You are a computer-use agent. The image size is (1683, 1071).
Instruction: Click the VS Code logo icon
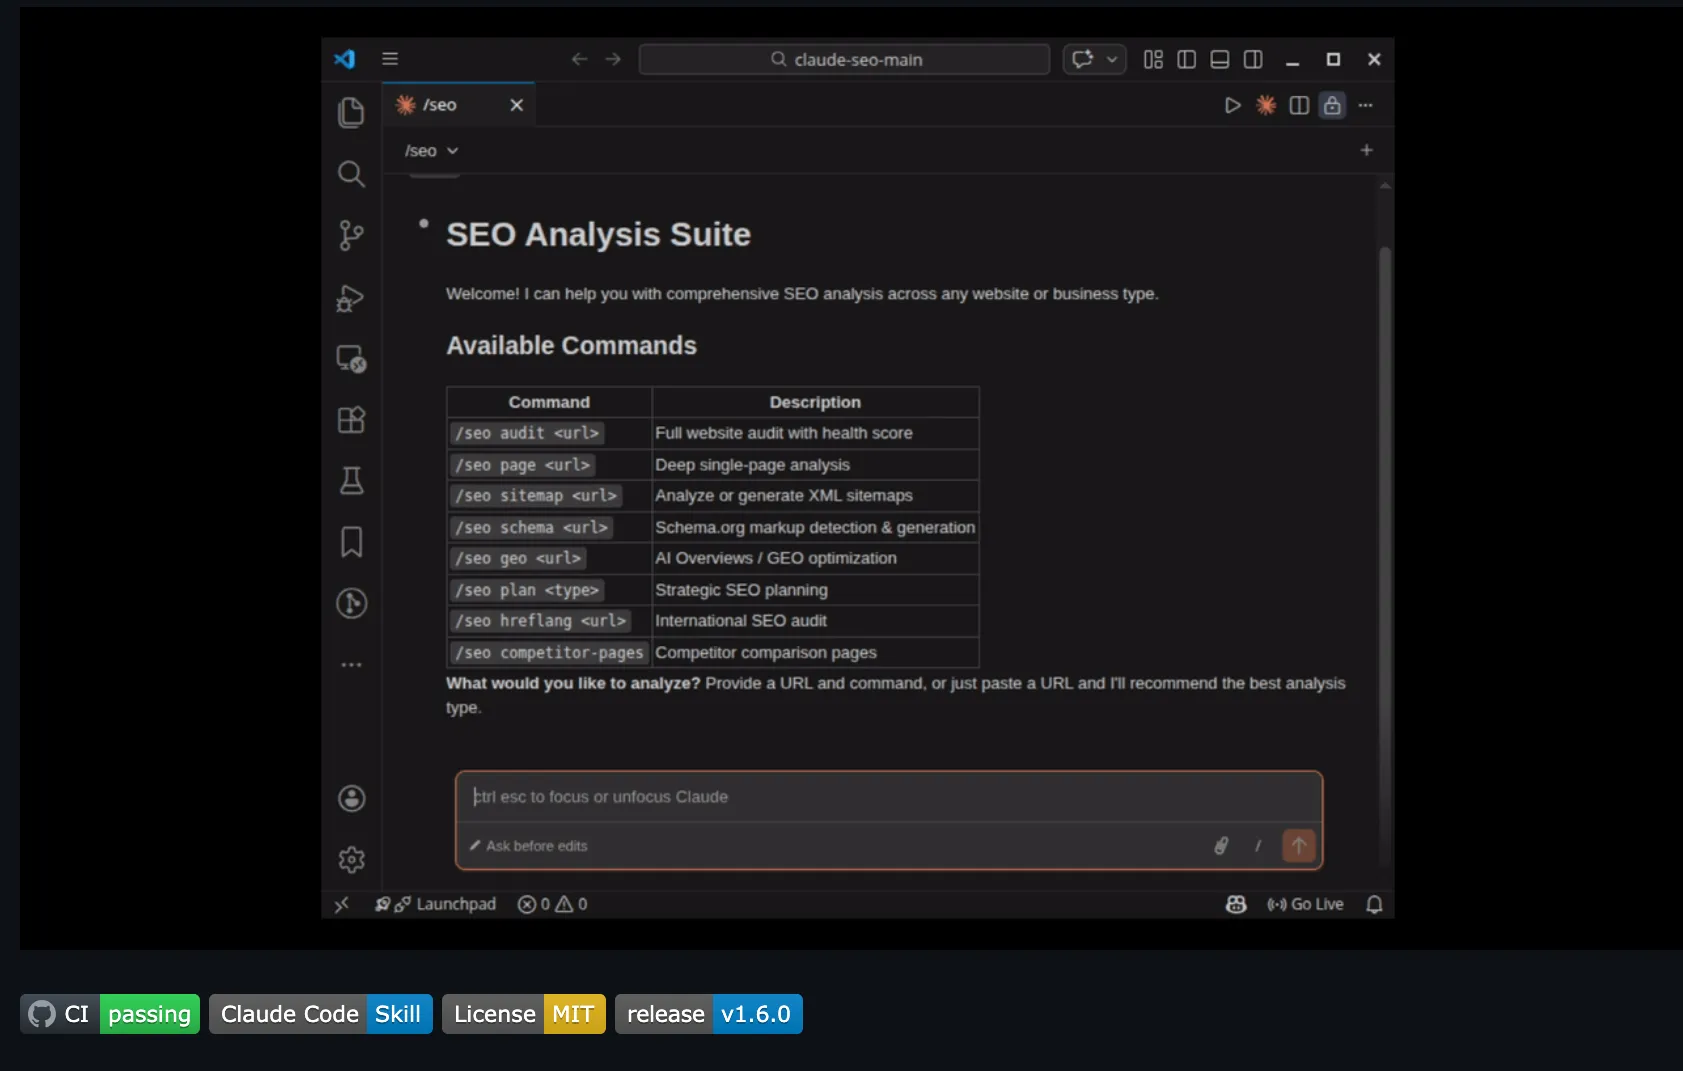click(x=345, y=59)
